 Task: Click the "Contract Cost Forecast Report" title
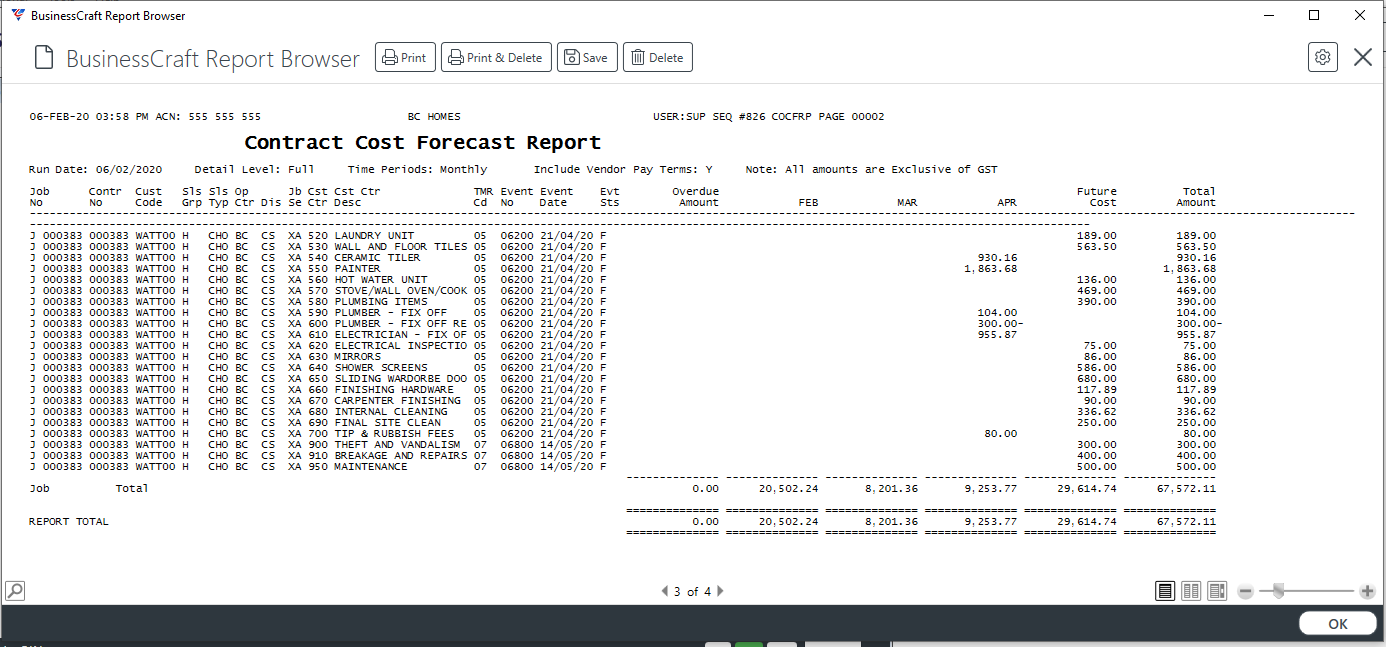point(423,142)
